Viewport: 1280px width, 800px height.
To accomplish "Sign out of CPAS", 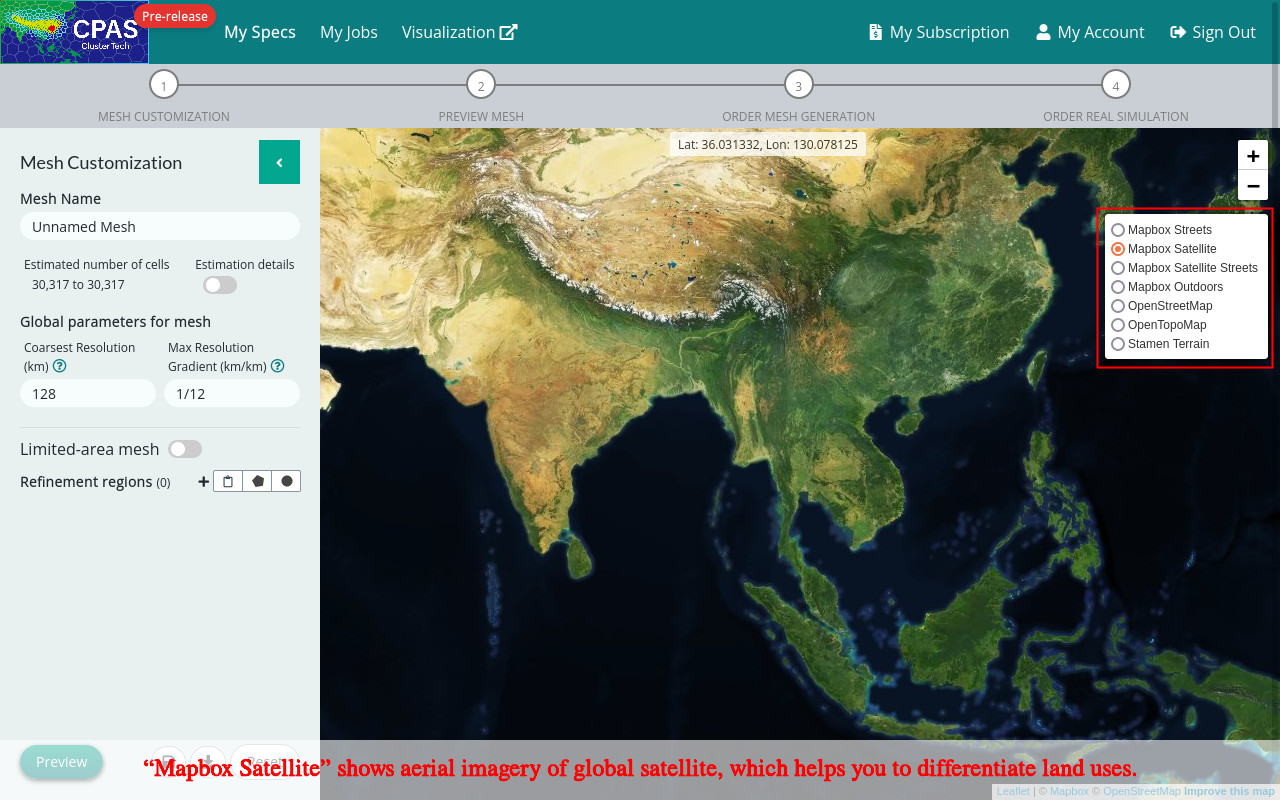I will point(1213,32).
